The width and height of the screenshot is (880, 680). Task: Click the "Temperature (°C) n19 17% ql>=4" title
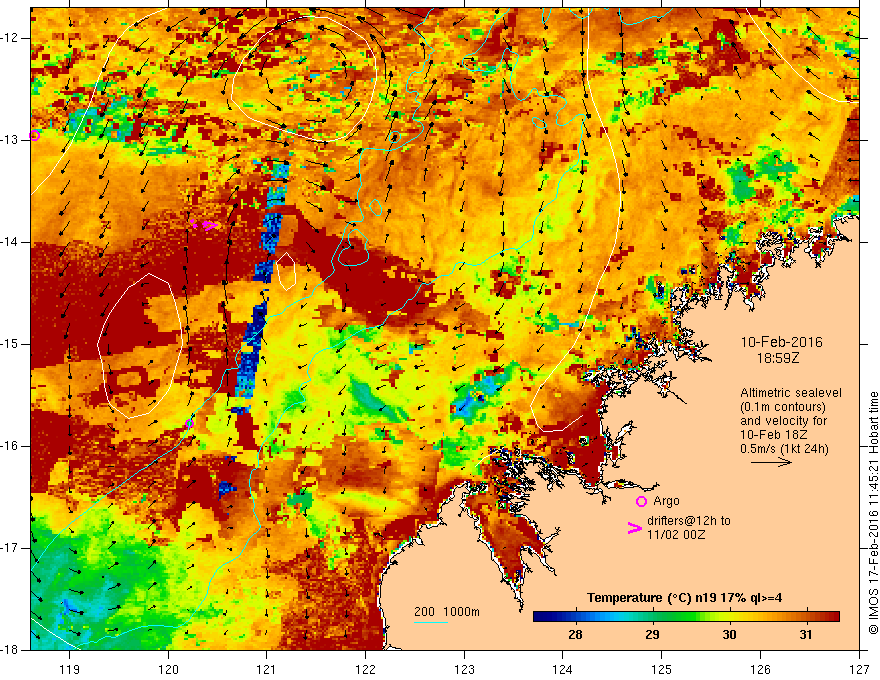685,598
